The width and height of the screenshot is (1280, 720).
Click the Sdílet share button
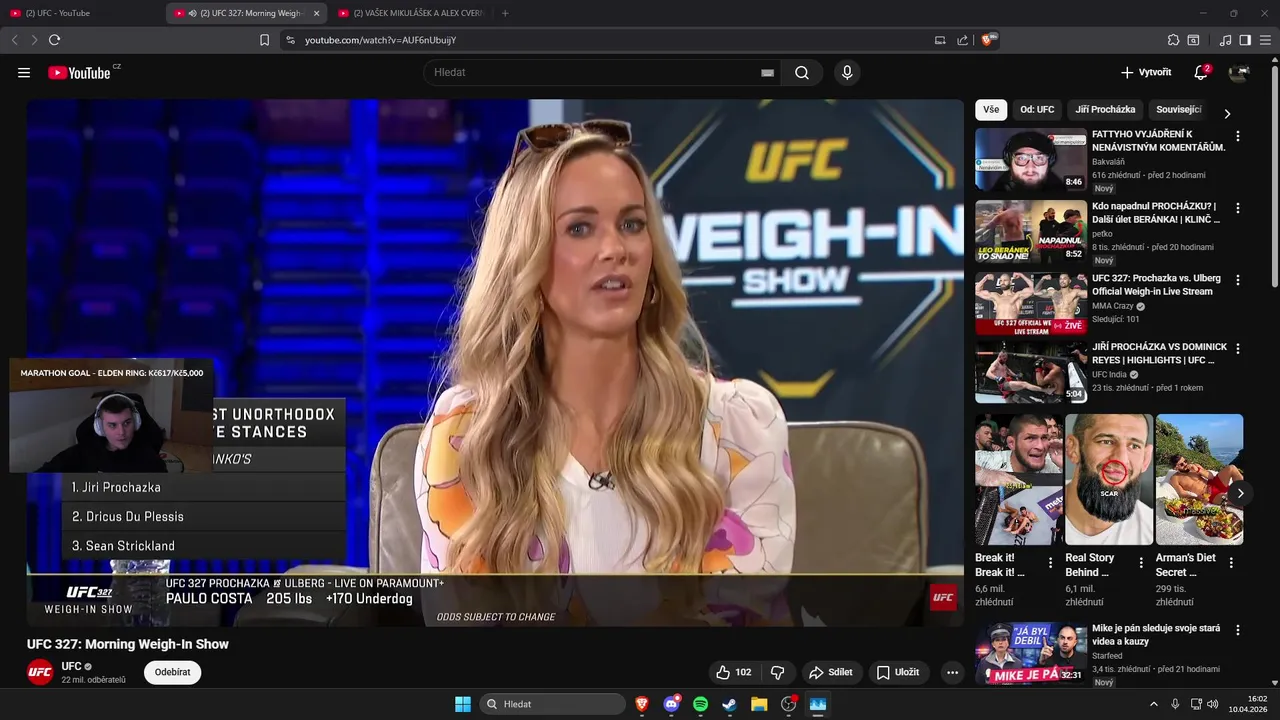[831, 673]
